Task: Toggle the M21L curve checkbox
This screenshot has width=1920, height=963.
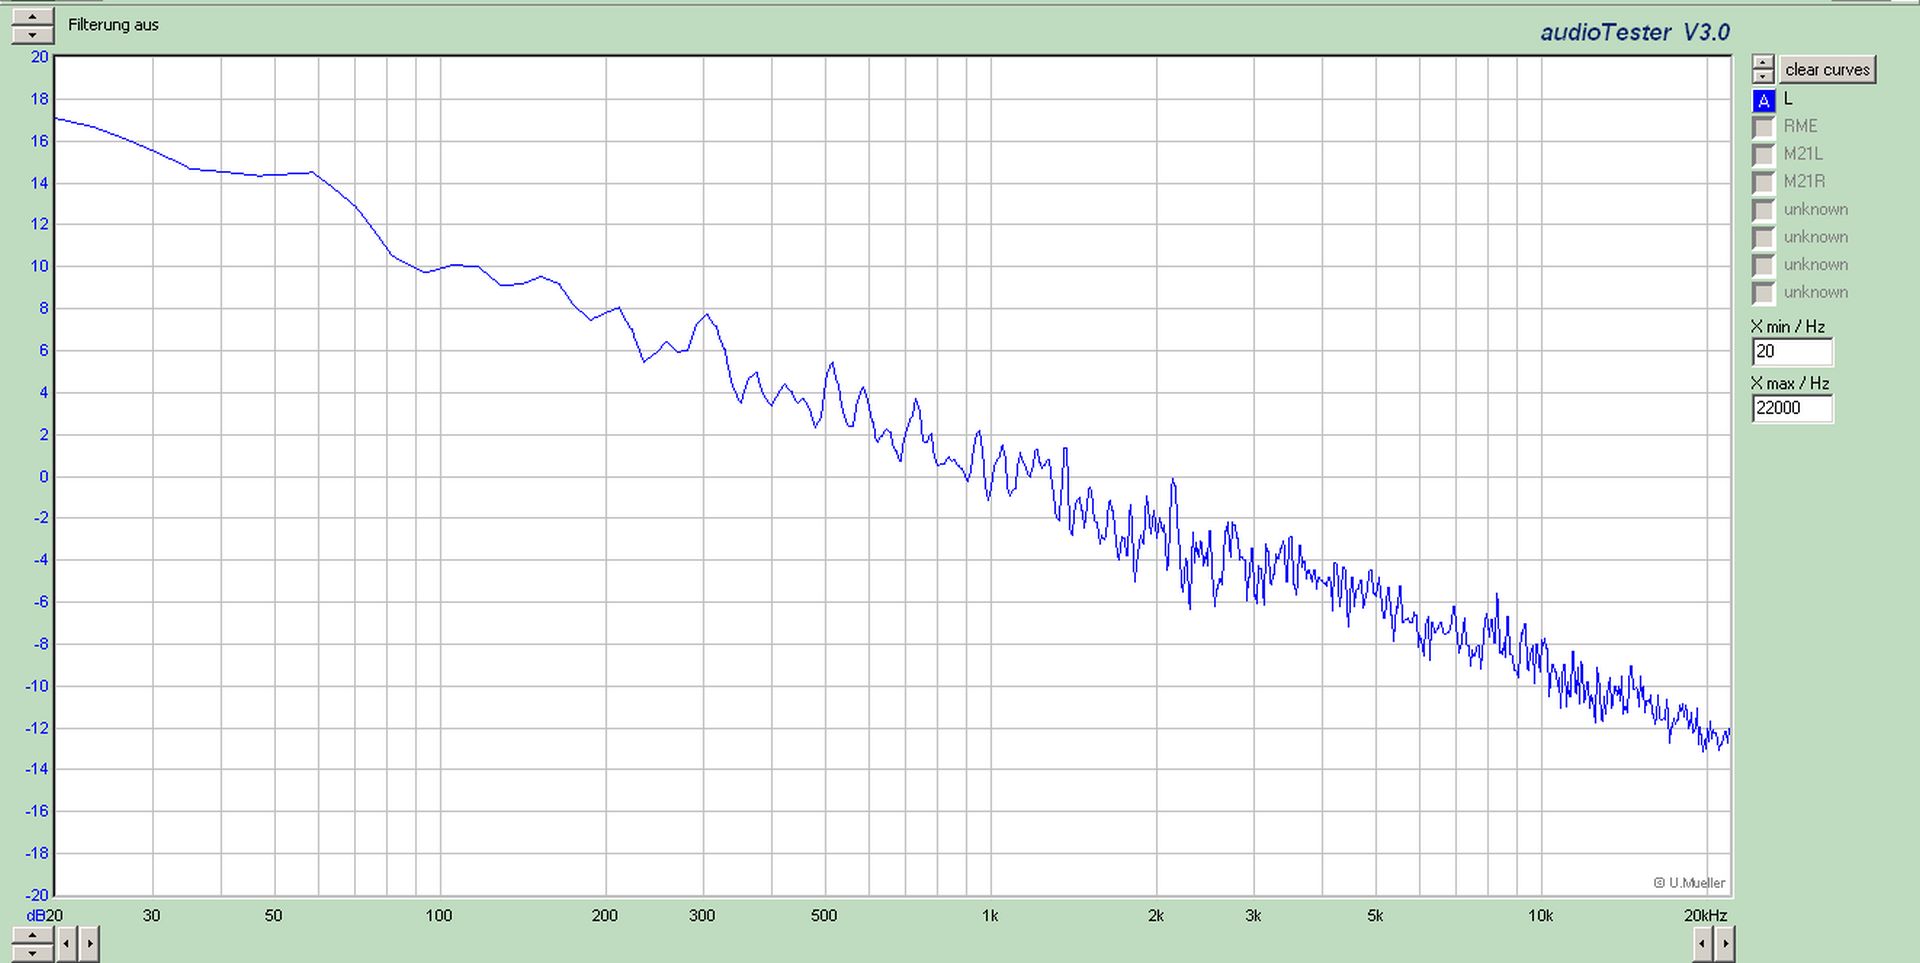Action: click(x=1764, y=155)
